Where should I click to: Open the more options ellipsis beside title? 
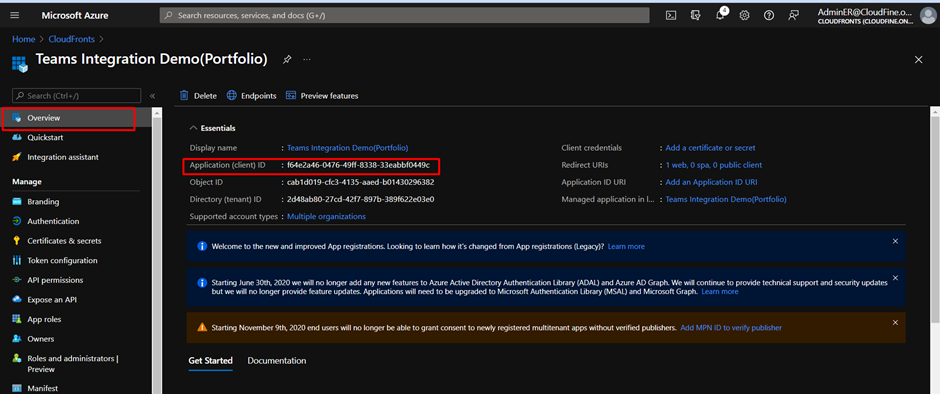pos(307,59)
